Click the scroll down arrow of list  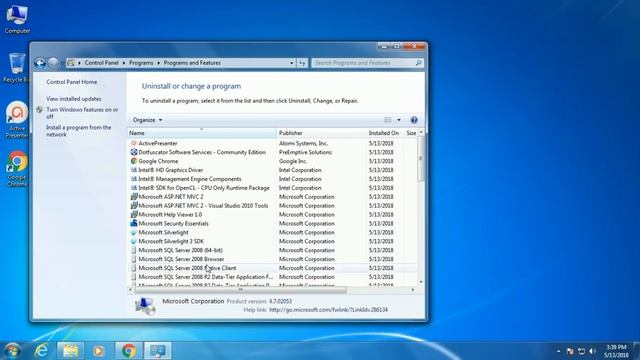tap(421, 282)
